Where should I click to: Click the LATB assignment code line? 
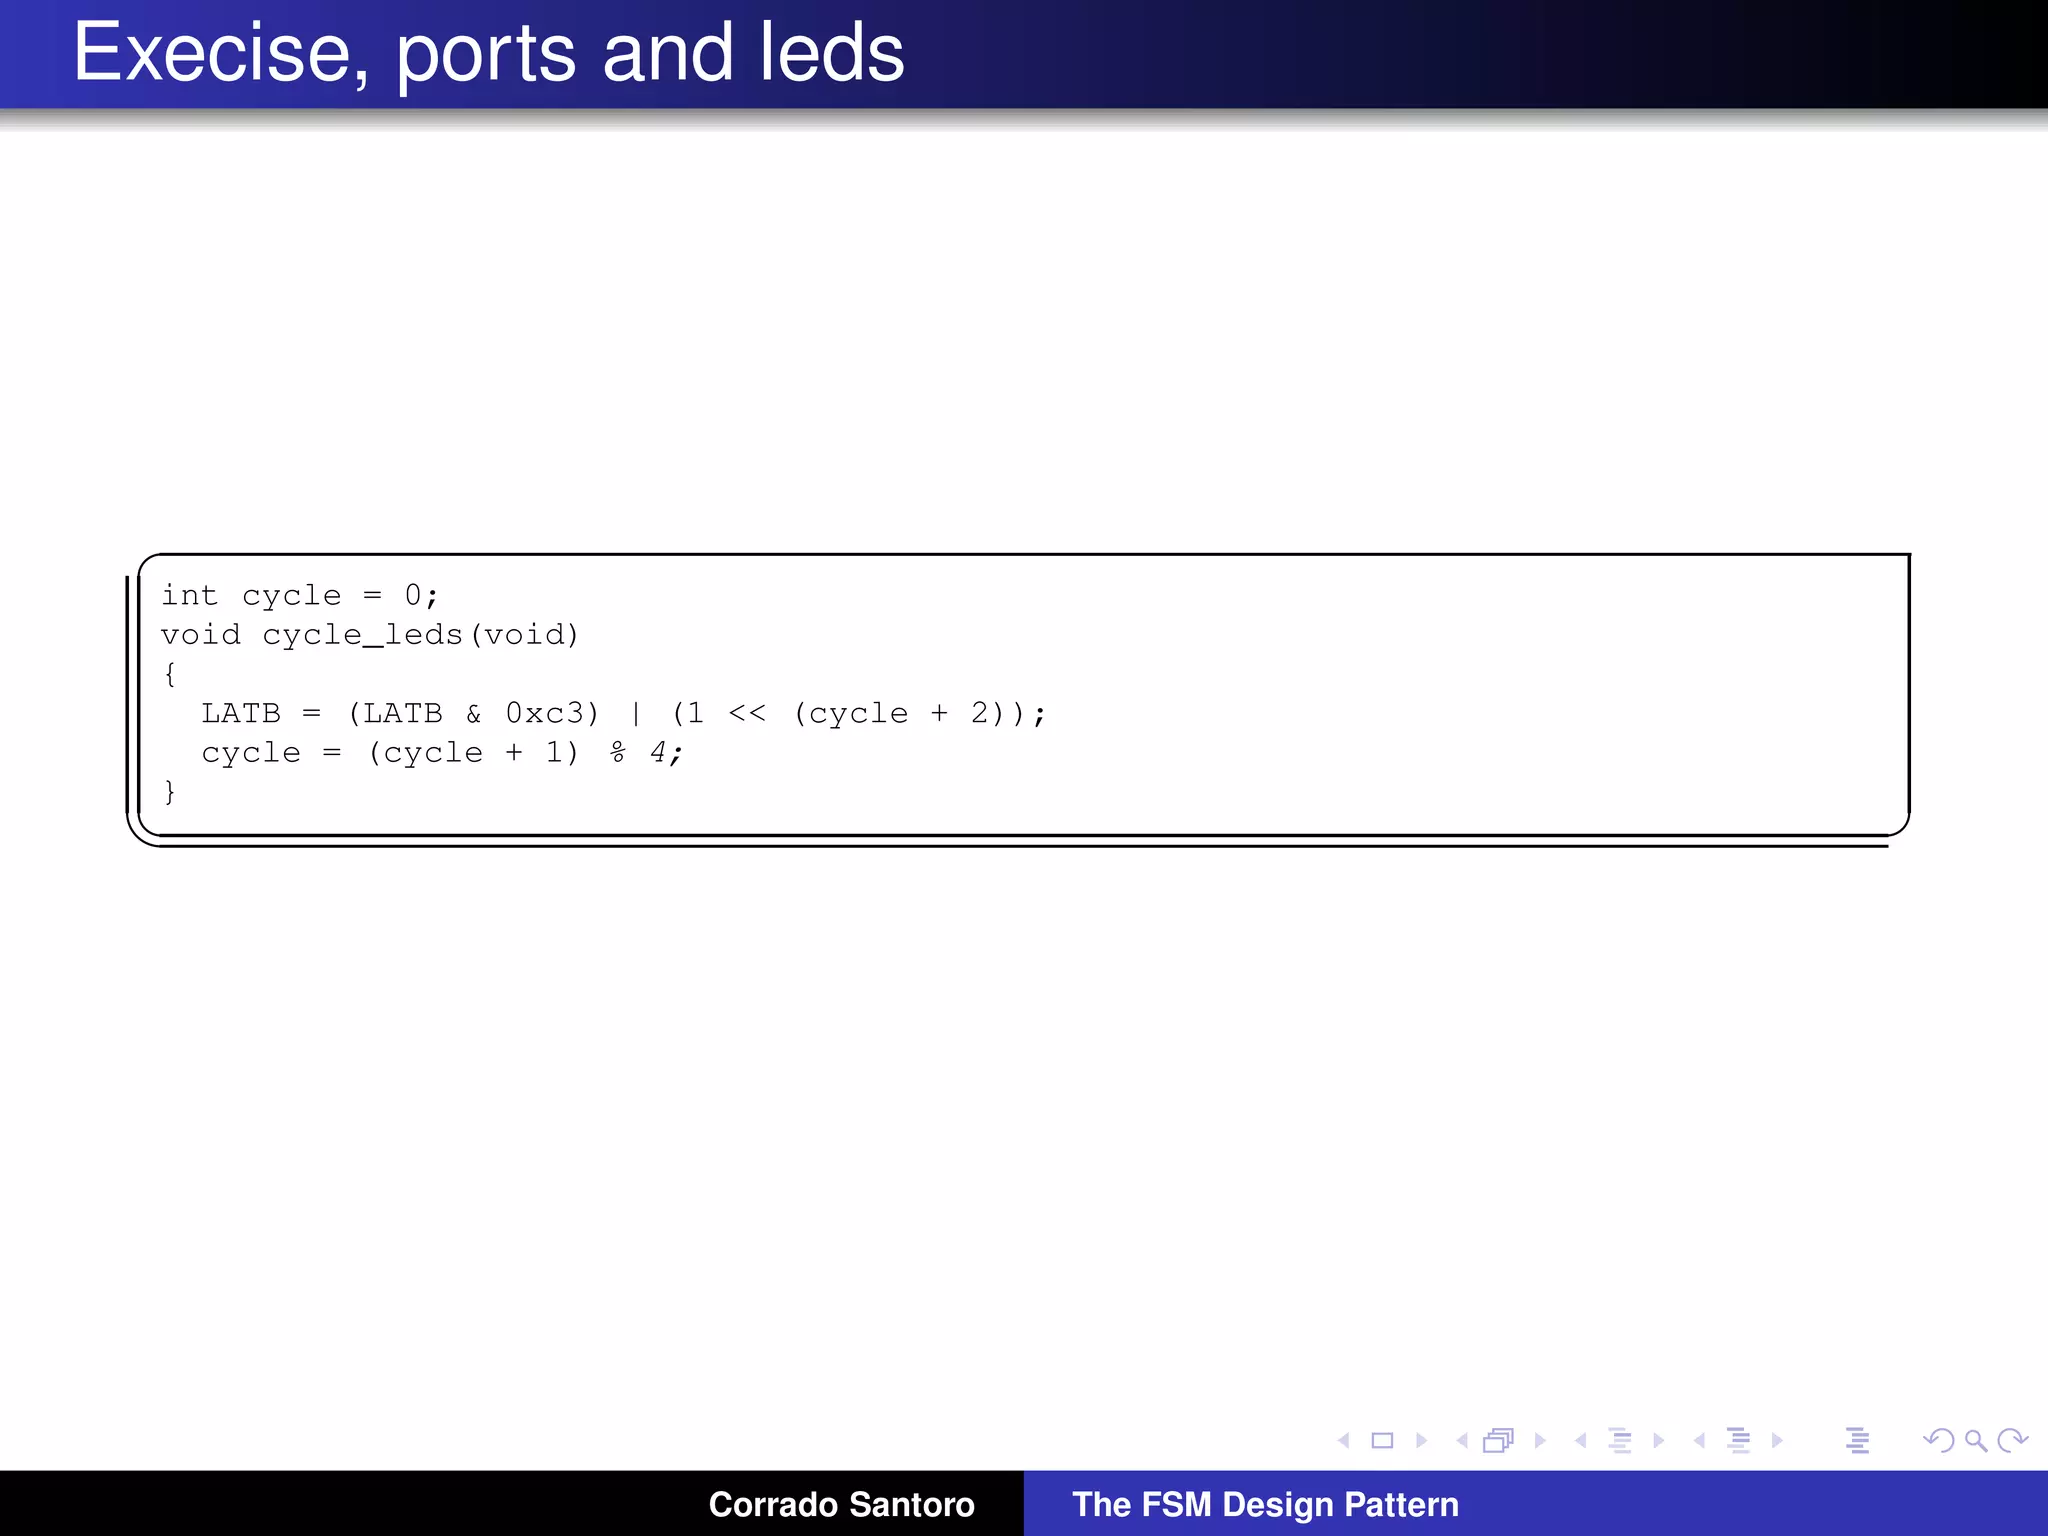click(623, 713)
